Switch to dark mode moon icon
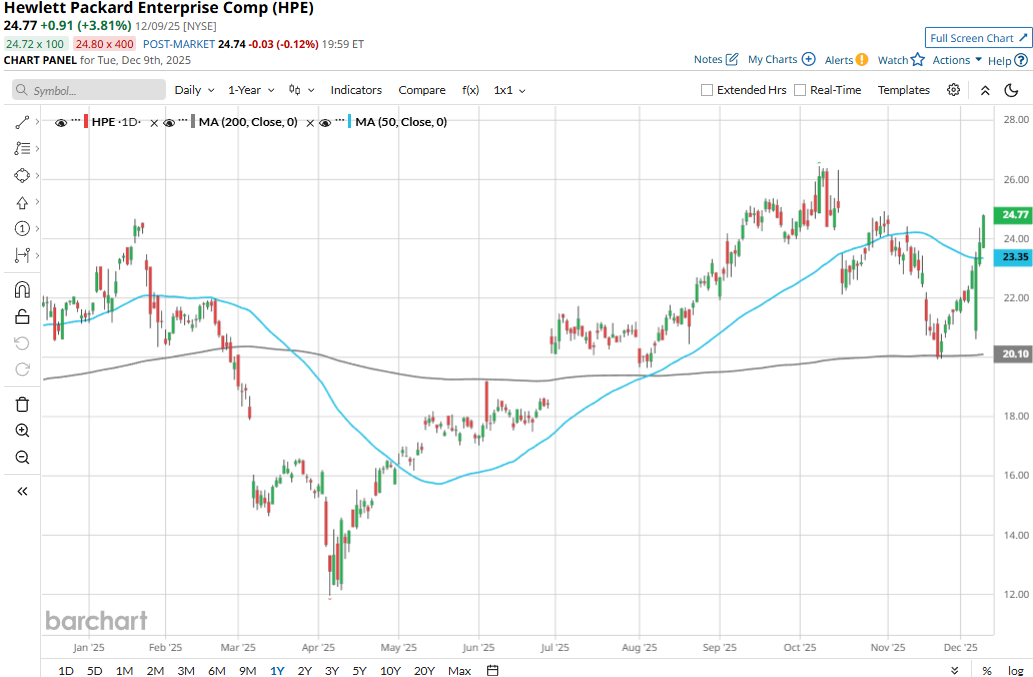1033x677 pixels. 1013,90
